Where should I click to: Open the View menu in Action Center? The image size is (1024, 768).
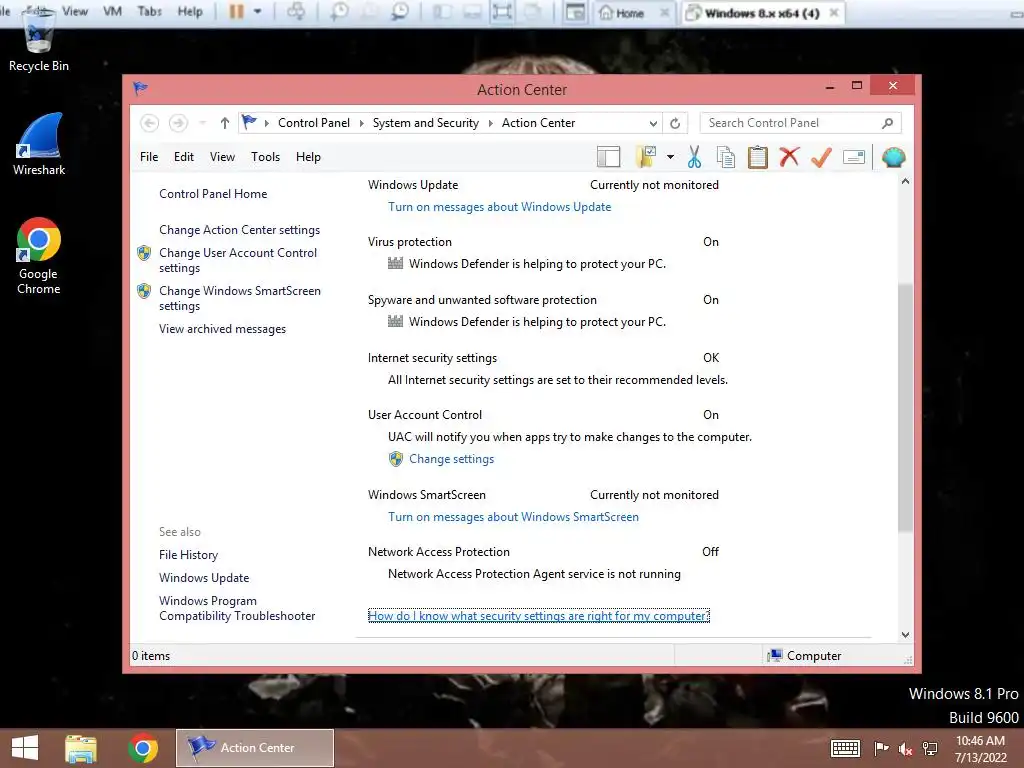(x=222, y=157)
